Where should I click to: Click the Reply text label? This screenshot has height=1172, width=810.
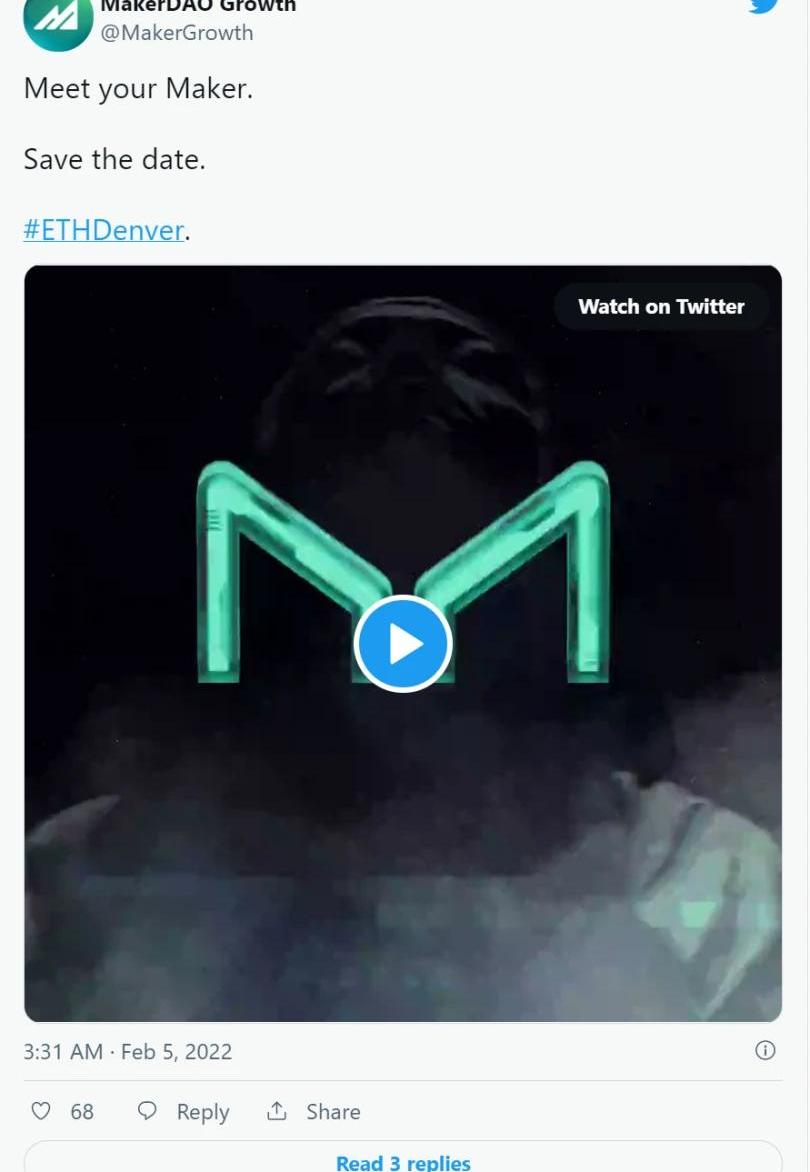[202, 1111]
